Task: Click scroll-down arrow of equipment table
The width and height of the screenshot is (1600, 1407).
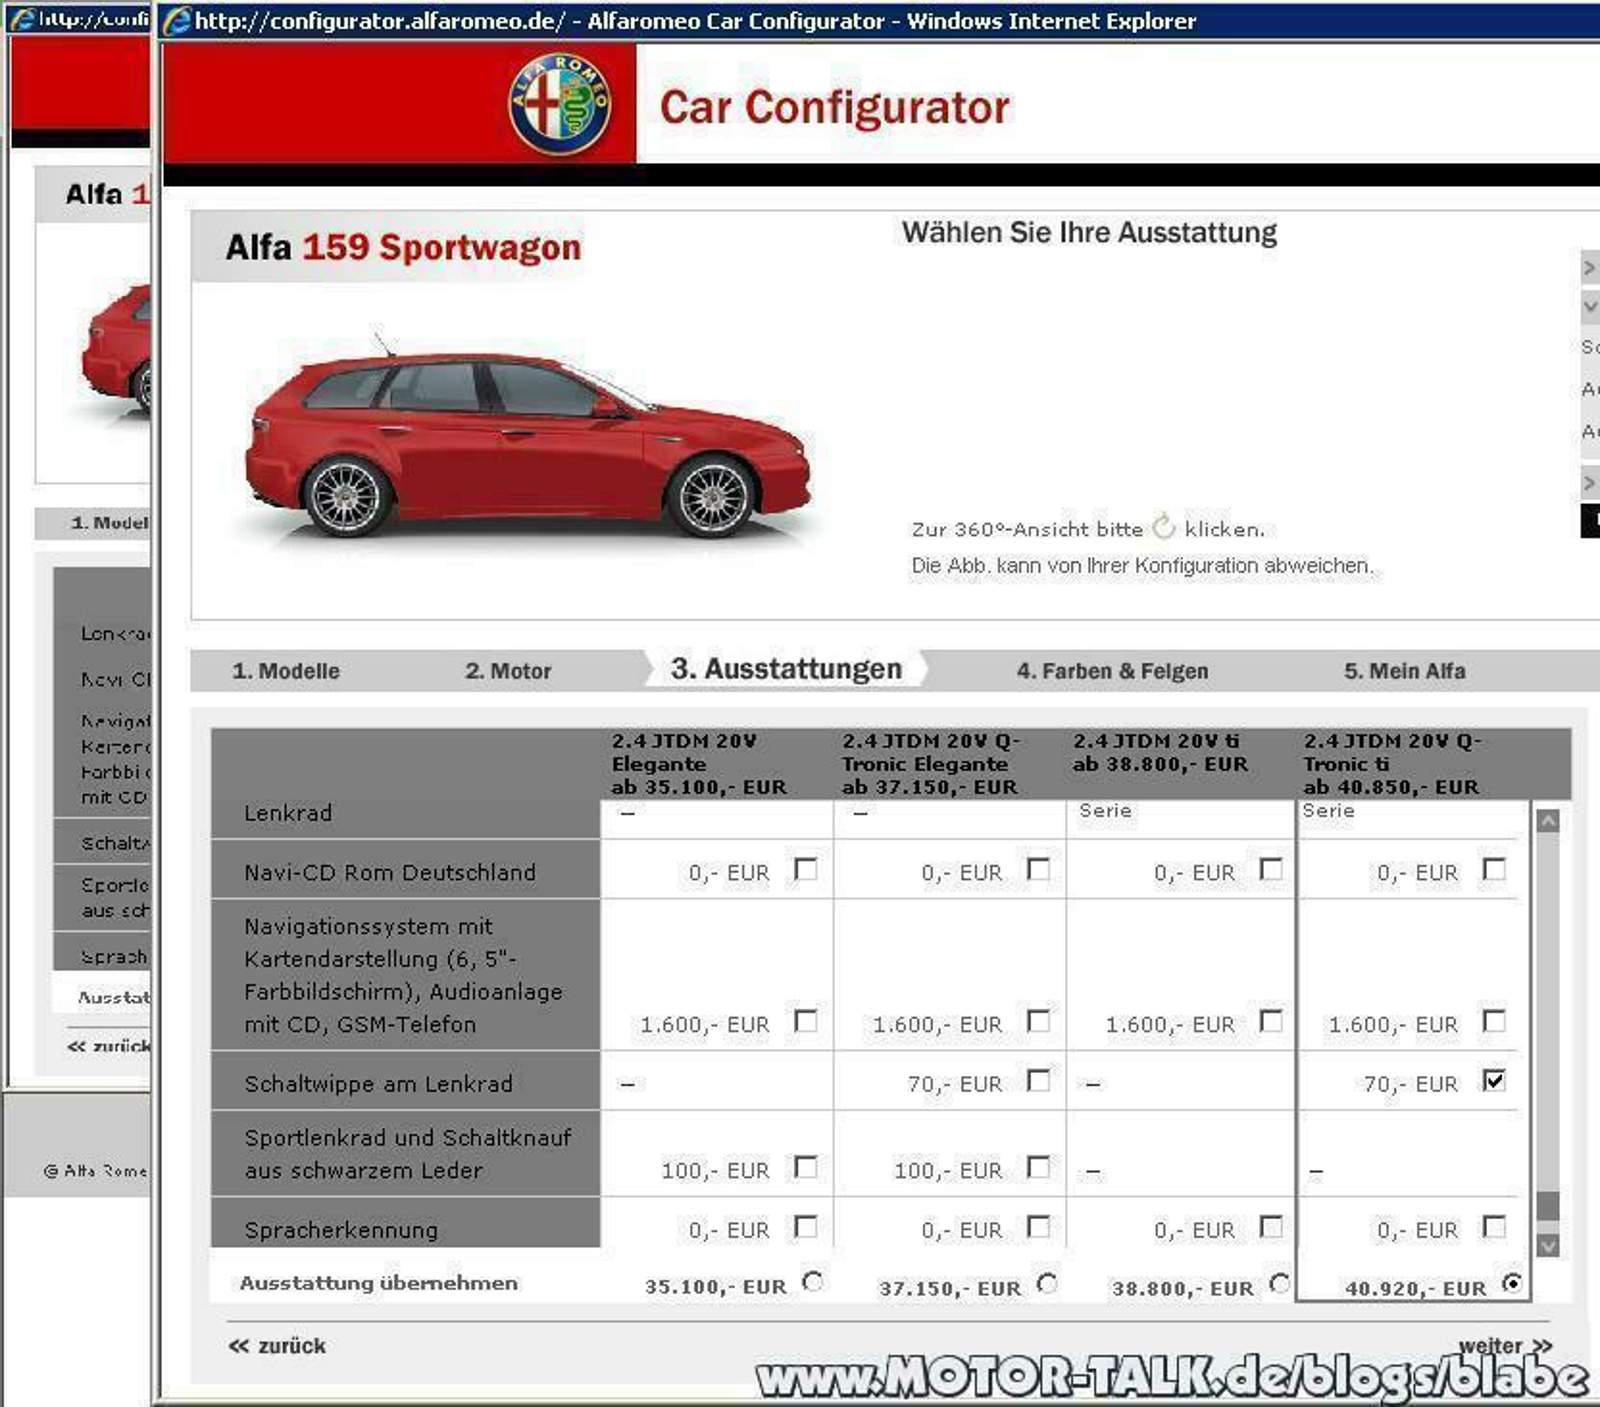Action: pyautogui.click(x=1547, y=1245)
